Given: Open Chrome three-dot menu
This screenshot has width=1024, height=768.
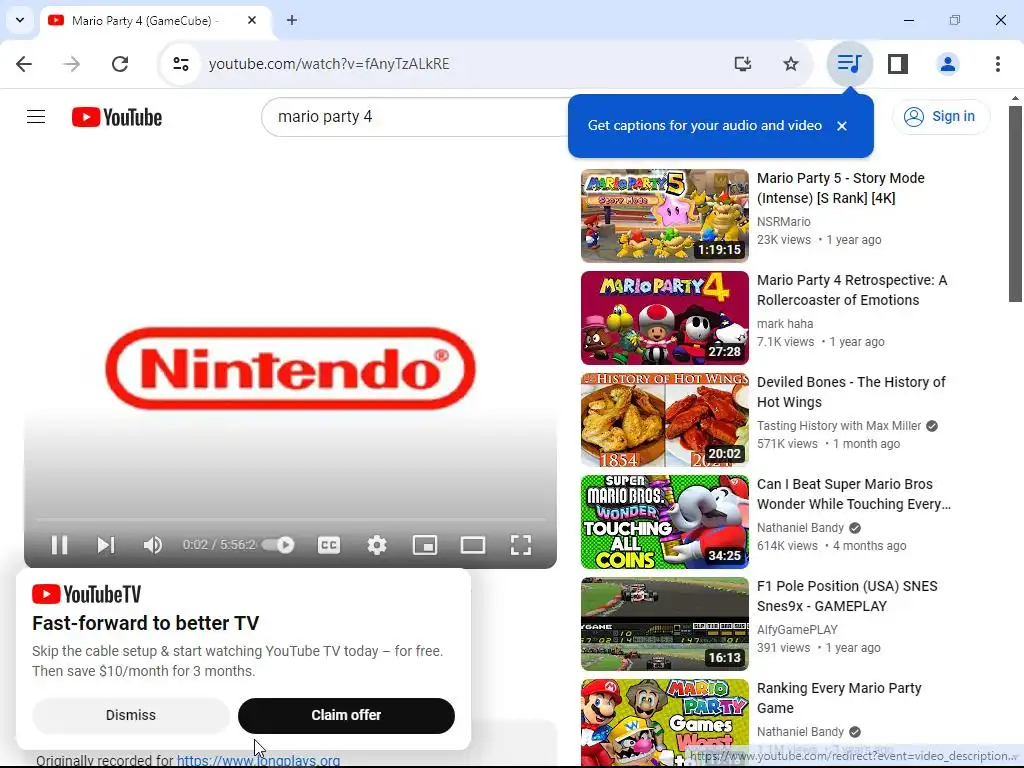Looking at the screenshot, I should 997,63.
